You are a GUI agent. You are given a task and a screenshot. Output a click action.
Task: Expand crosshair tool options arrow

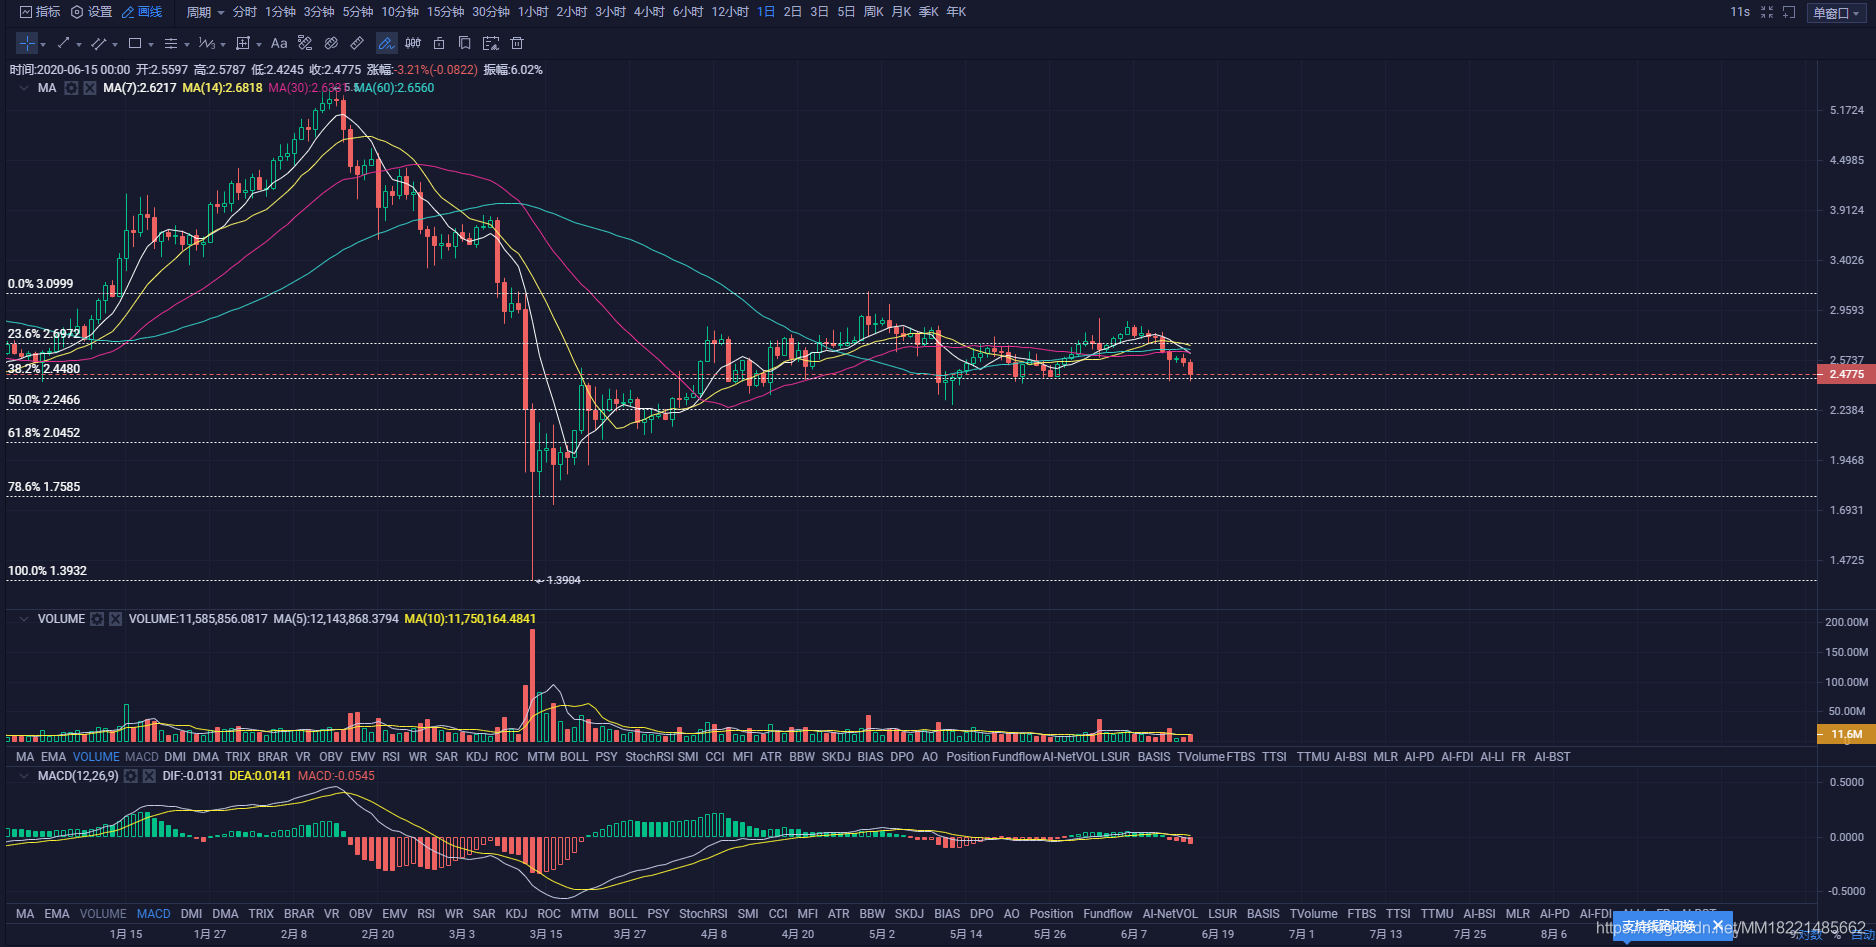pos(43,44)
